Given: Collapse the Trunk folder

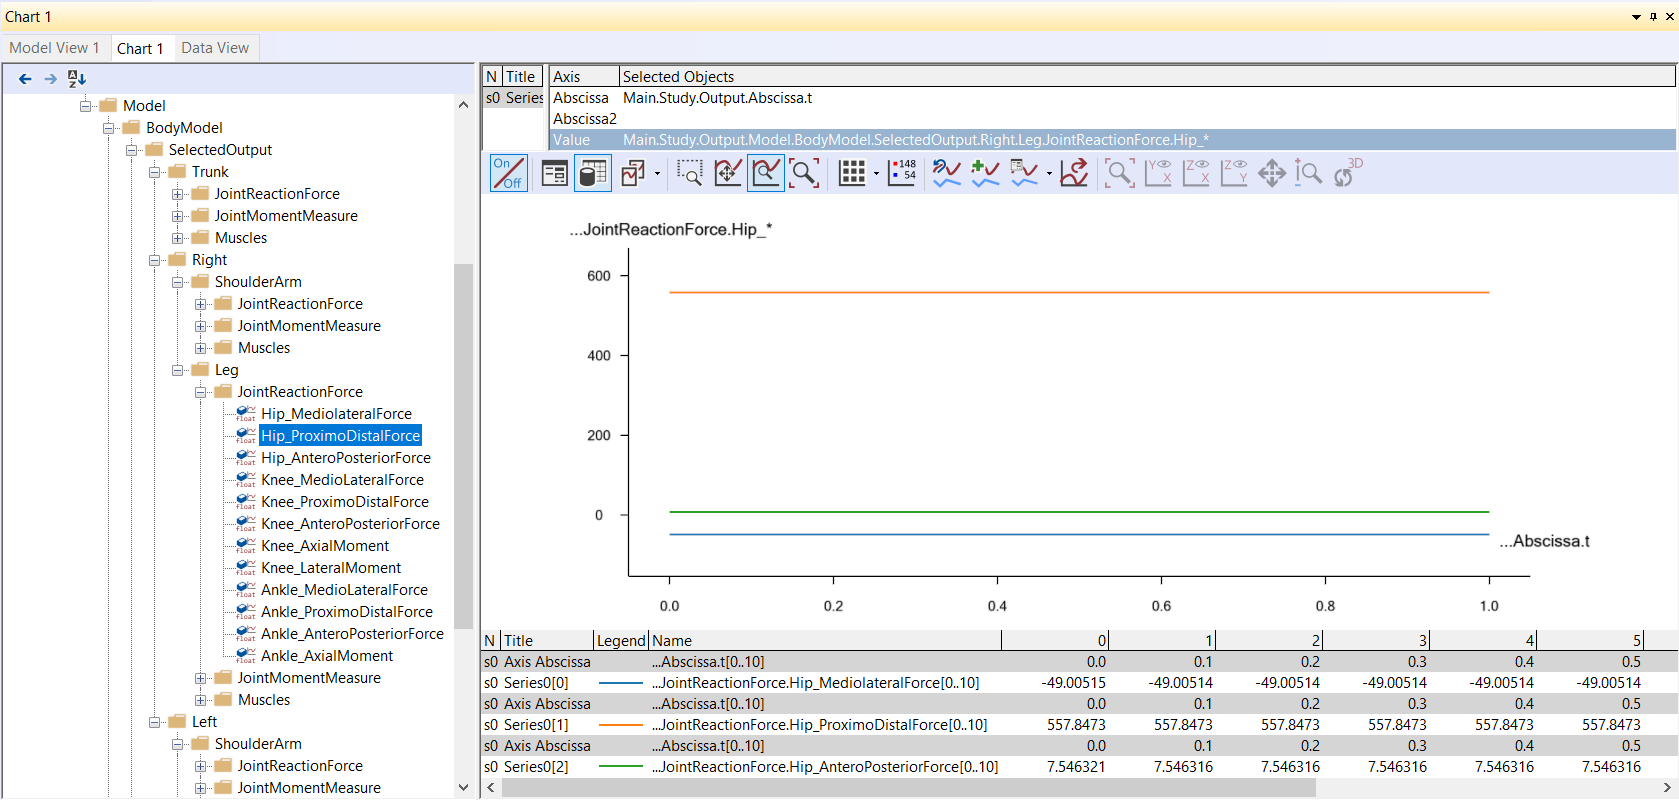Looking at the screenshot, I should 155,172.
